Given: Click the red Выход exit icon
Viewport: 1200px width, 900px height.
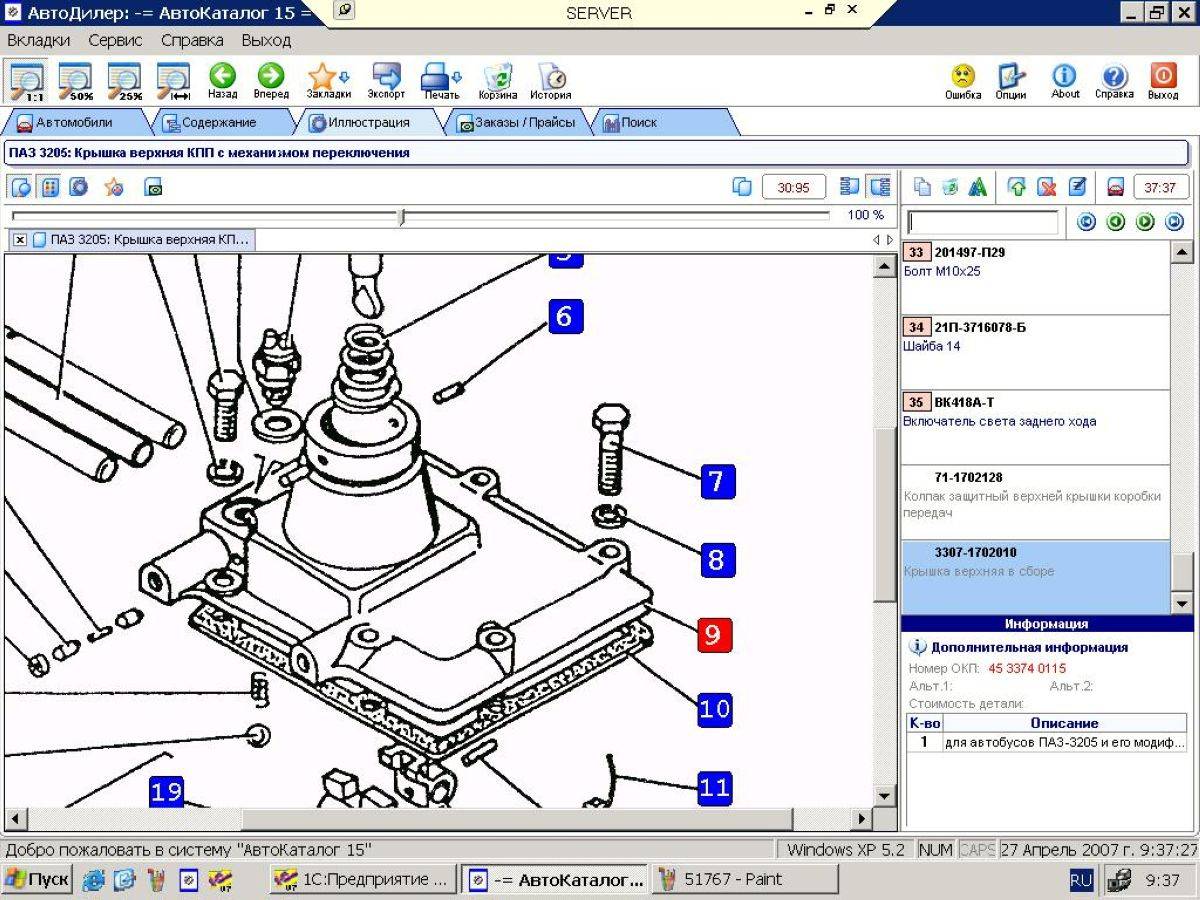Looking at the screenshot, I should pos(1163,81).
